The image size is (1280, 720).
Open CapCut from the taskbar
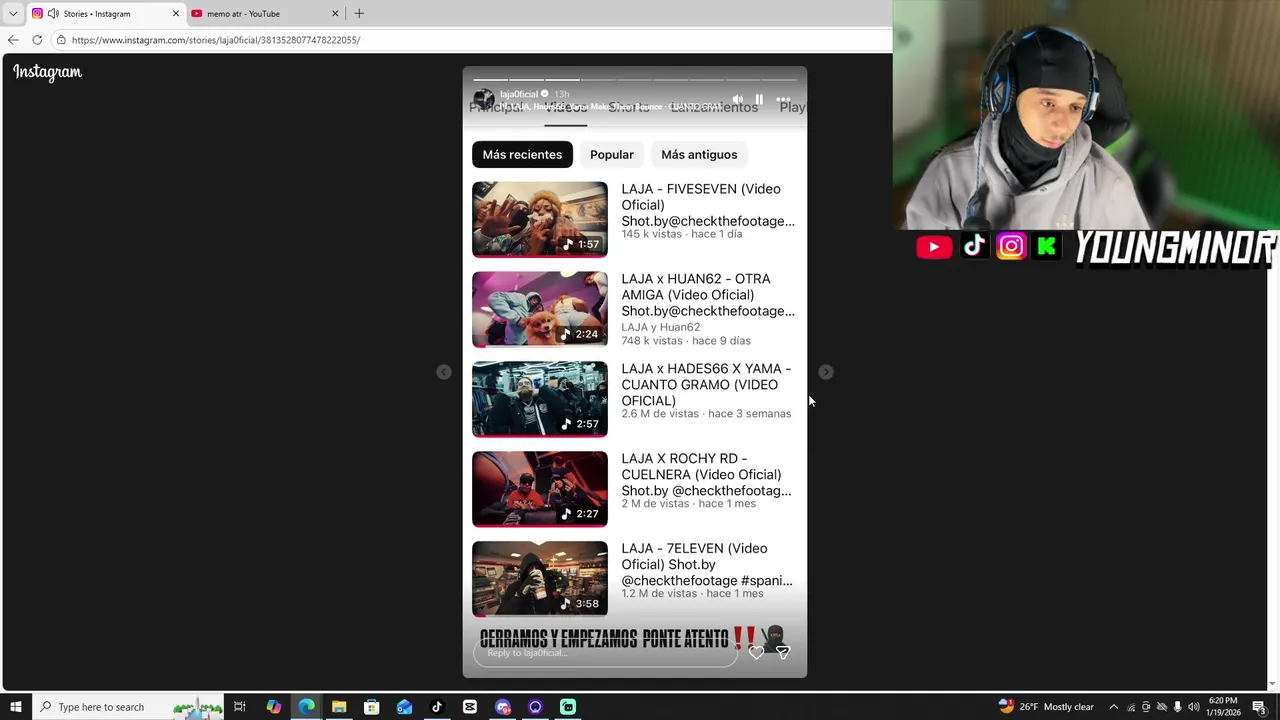470,707
